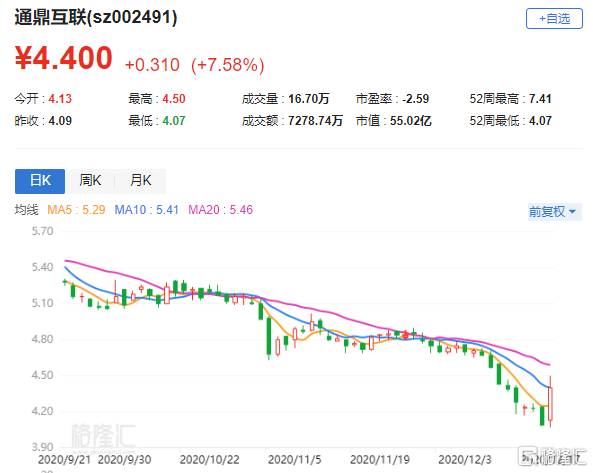Viewport: 593px width, 473px height.
Task: Click the 4.80 y-axis price label
Action: click(42, 339)
